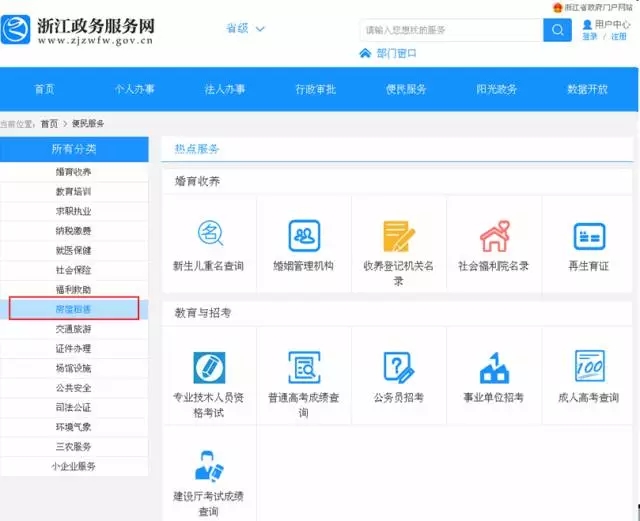Click the 婚育收养 section heading
Viewport: 640px width, 521px height.
(x=197, y=181)
